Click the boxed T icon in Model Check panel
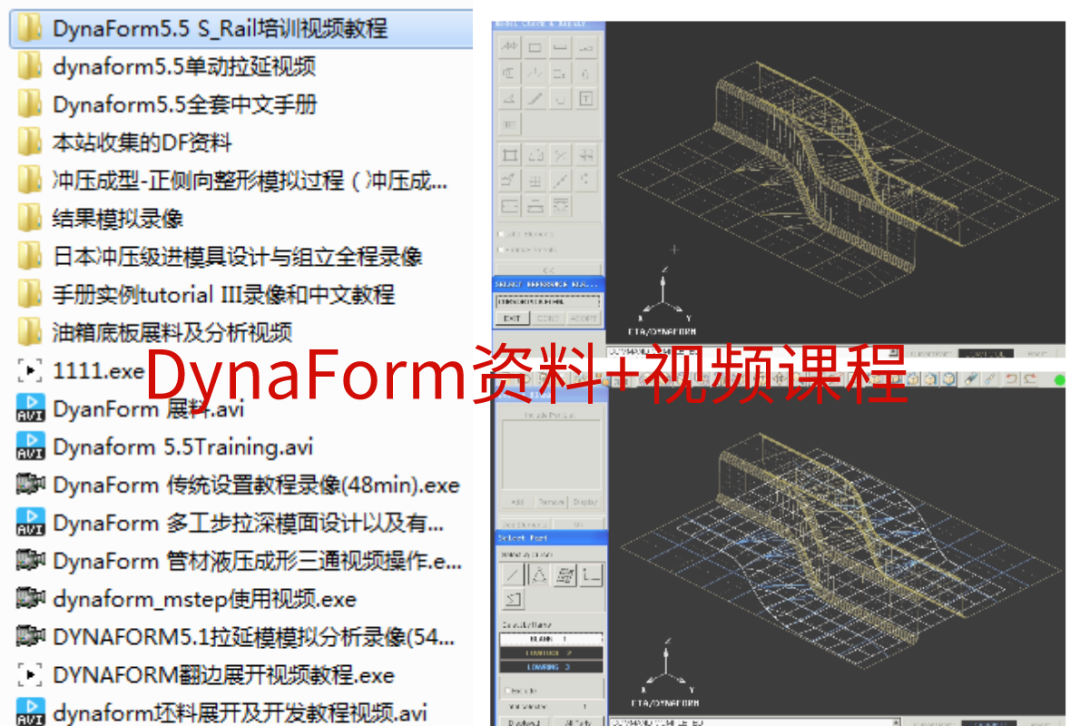 (x=586, y=98)
